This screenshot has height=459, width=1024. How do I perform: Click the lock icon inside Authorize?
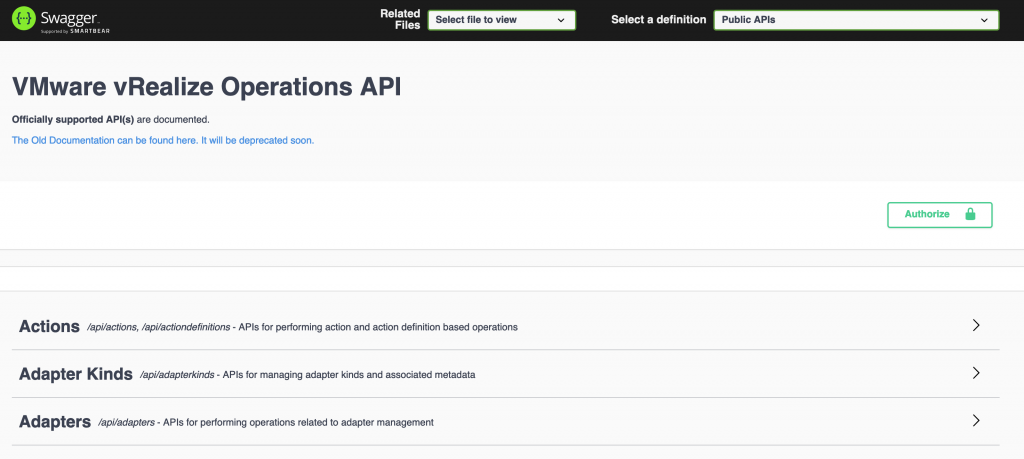969,214
